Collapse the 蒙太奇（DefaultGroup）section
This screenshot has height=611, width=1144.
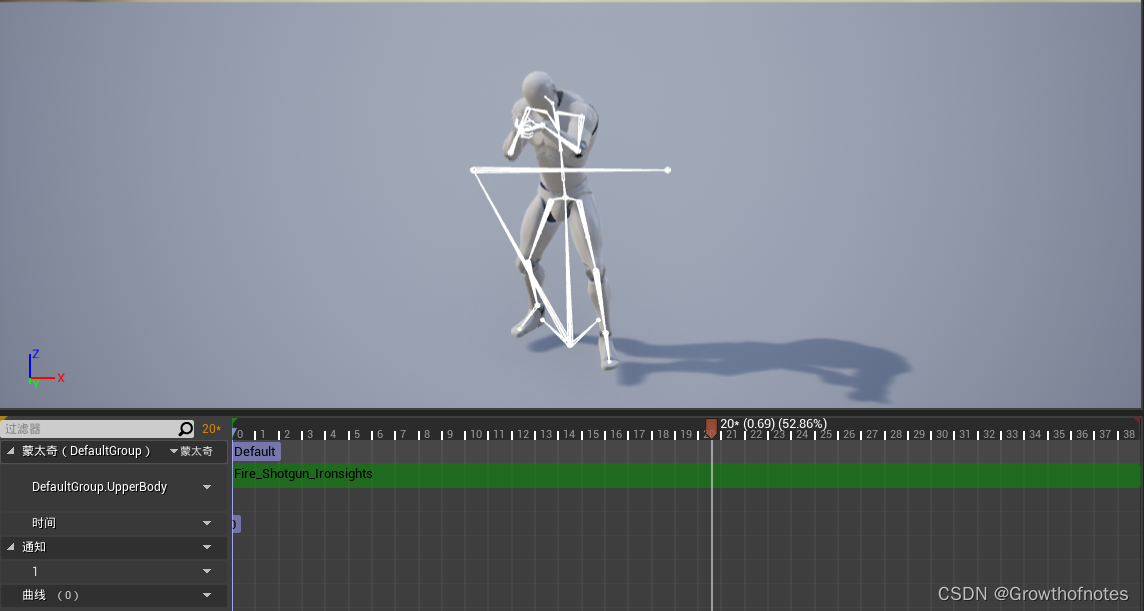pyautogui.click(x=10, y=450)
